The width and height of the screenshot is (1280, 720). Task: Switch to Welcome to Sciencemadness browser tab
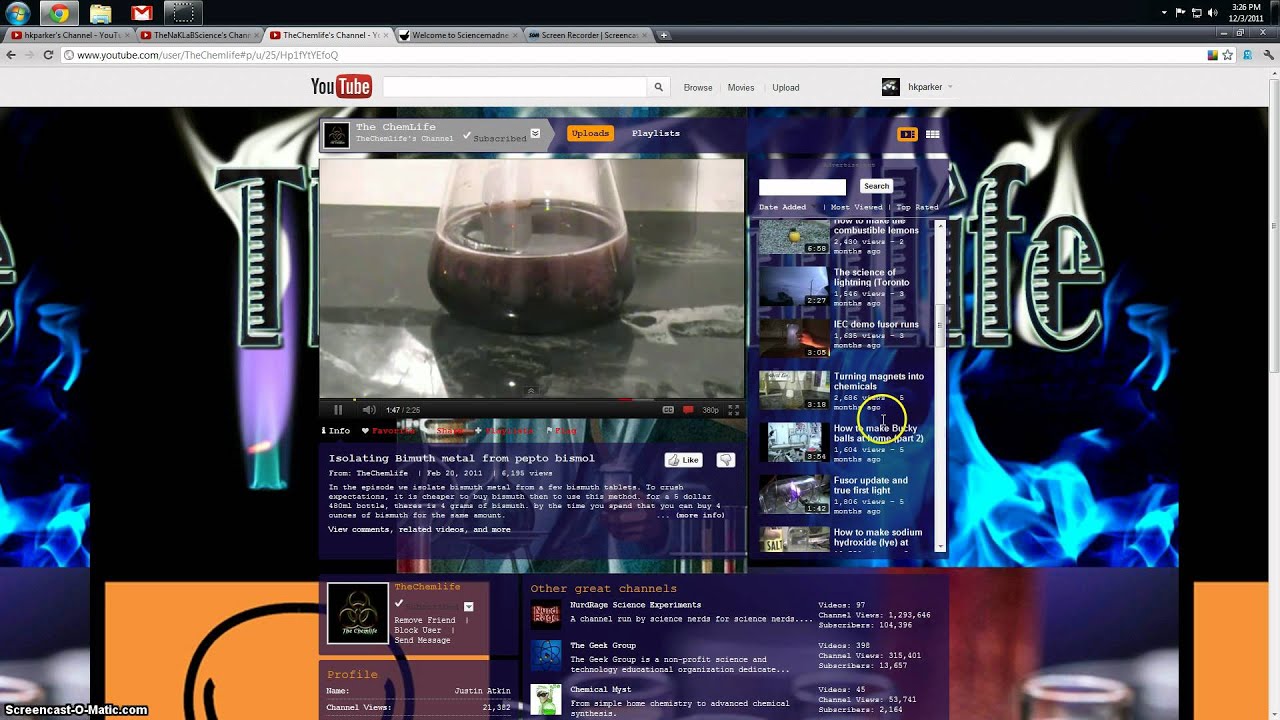point(459,35)
